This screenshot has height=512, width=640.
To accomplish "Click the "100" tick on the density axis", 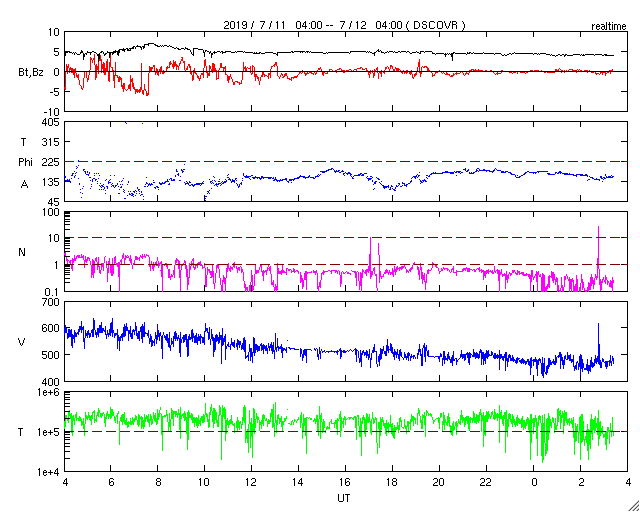I will click(x=52, y=212).
